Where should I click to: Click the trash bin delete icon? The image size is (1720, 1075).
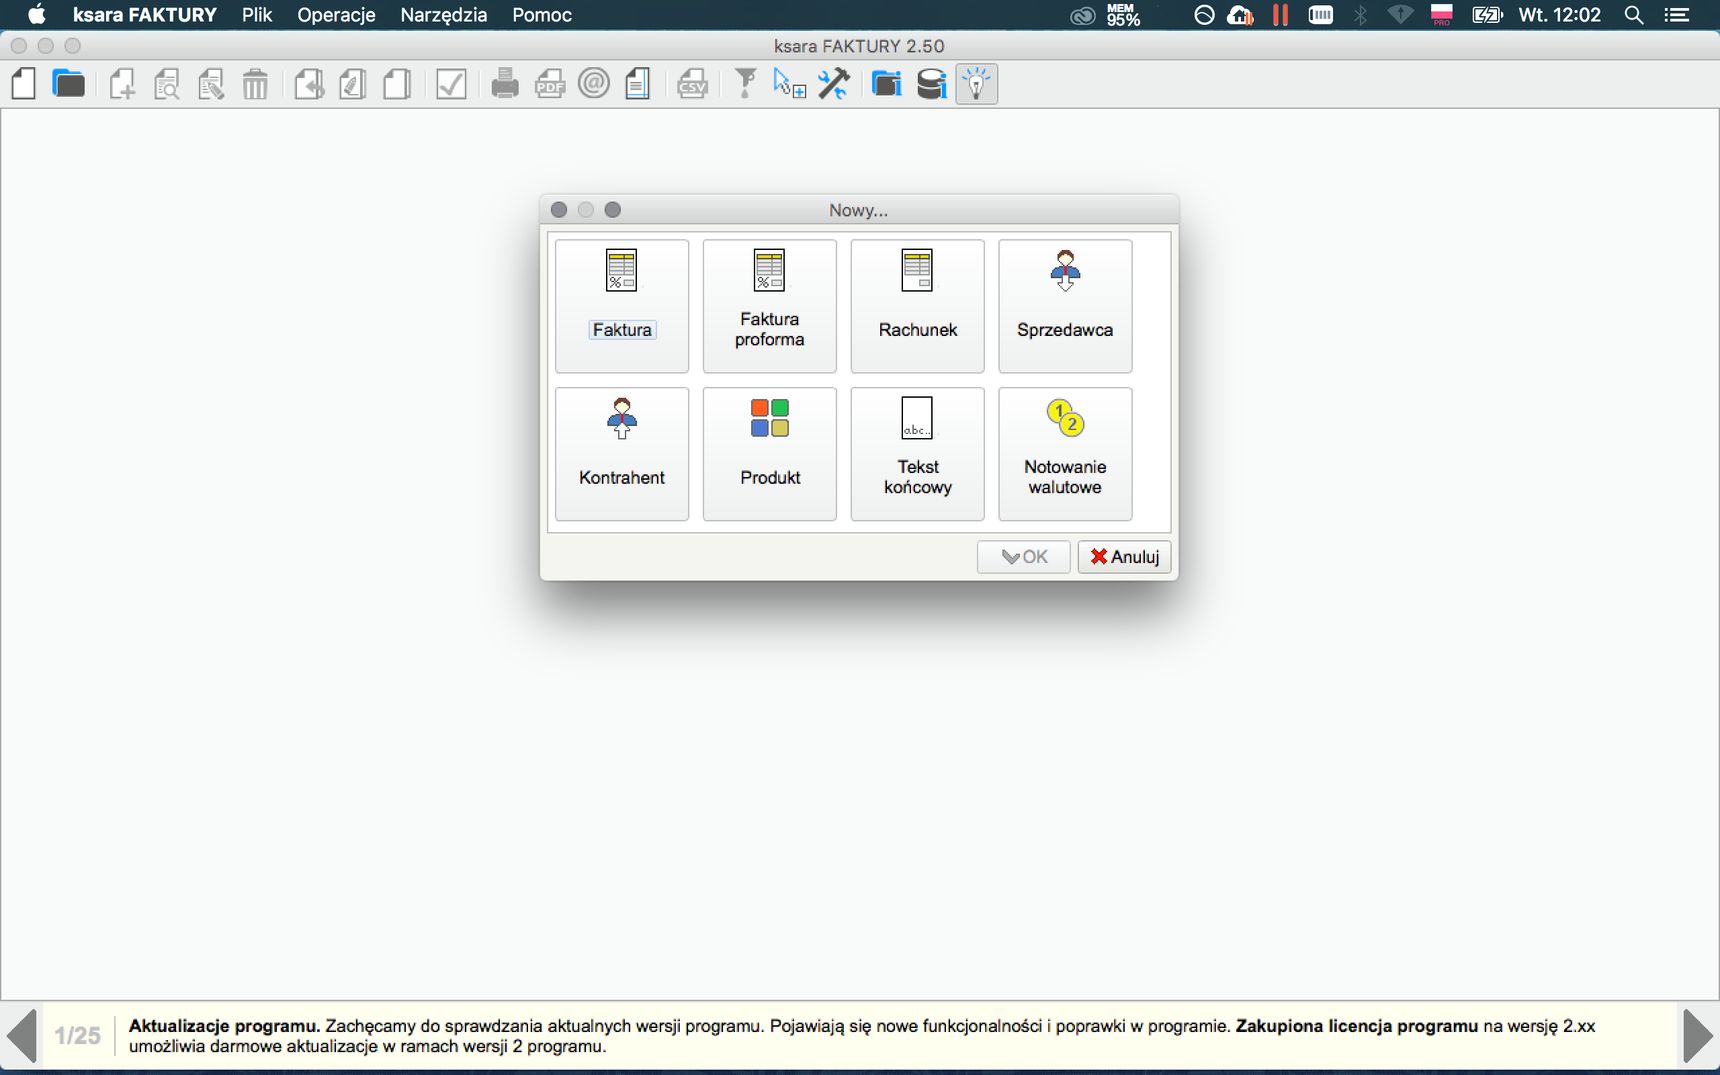[255, 84]
